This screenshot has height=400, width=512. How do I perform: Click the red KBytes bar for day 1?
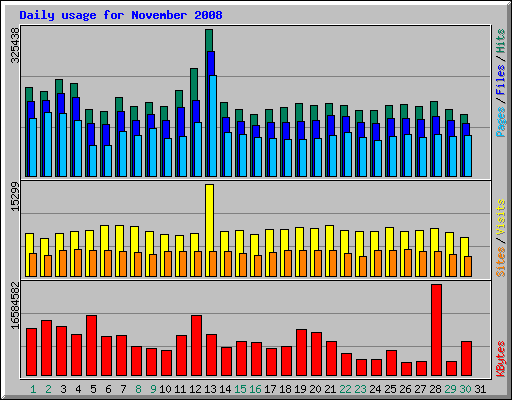click(31, 352)
